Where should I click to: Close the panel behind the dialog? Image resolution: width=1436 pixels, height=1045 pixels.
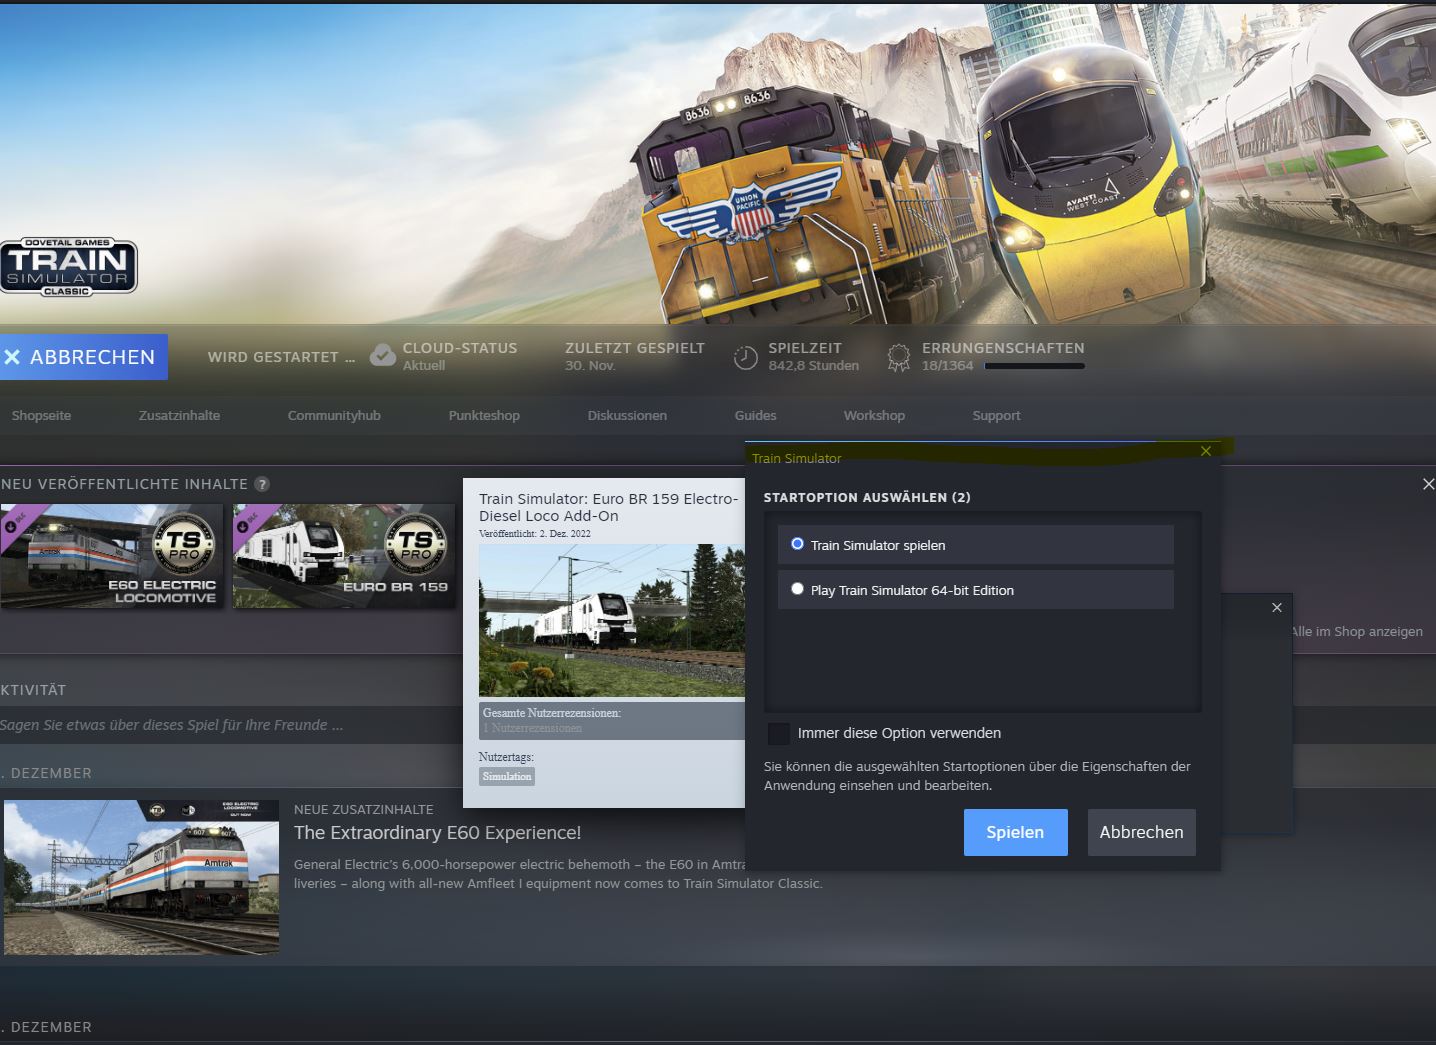point(1277,607)
